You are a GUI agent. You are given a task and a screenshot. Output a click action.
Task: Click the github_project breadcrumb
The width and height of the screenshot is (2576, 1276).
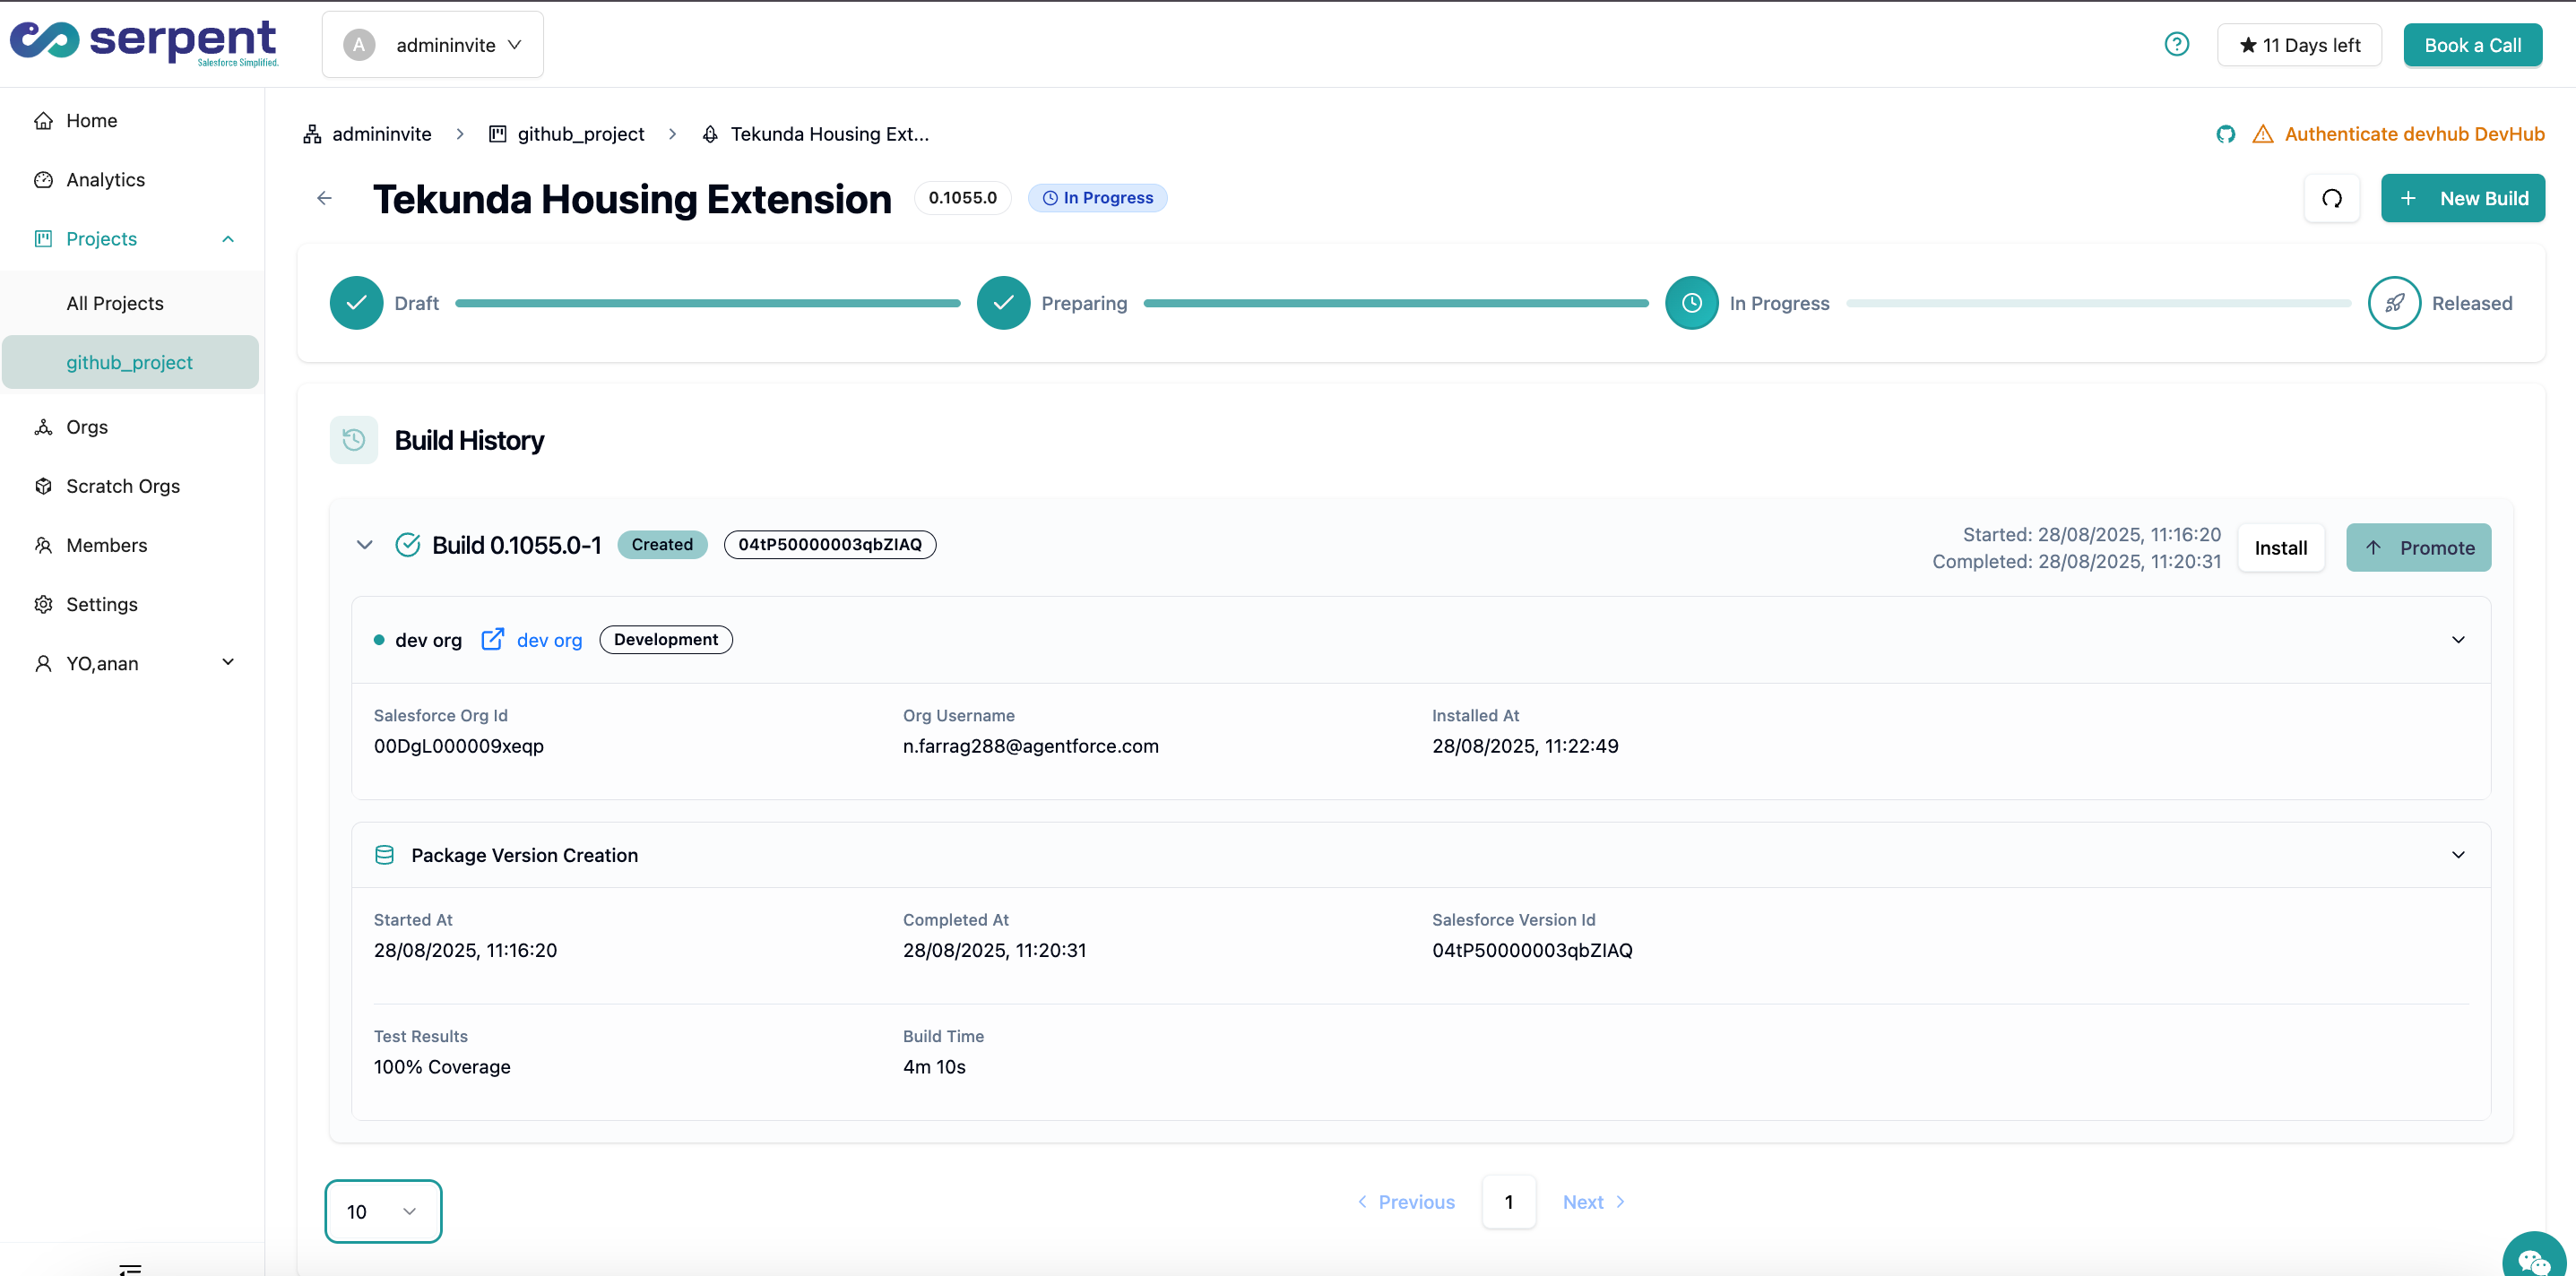click(580, 134)
